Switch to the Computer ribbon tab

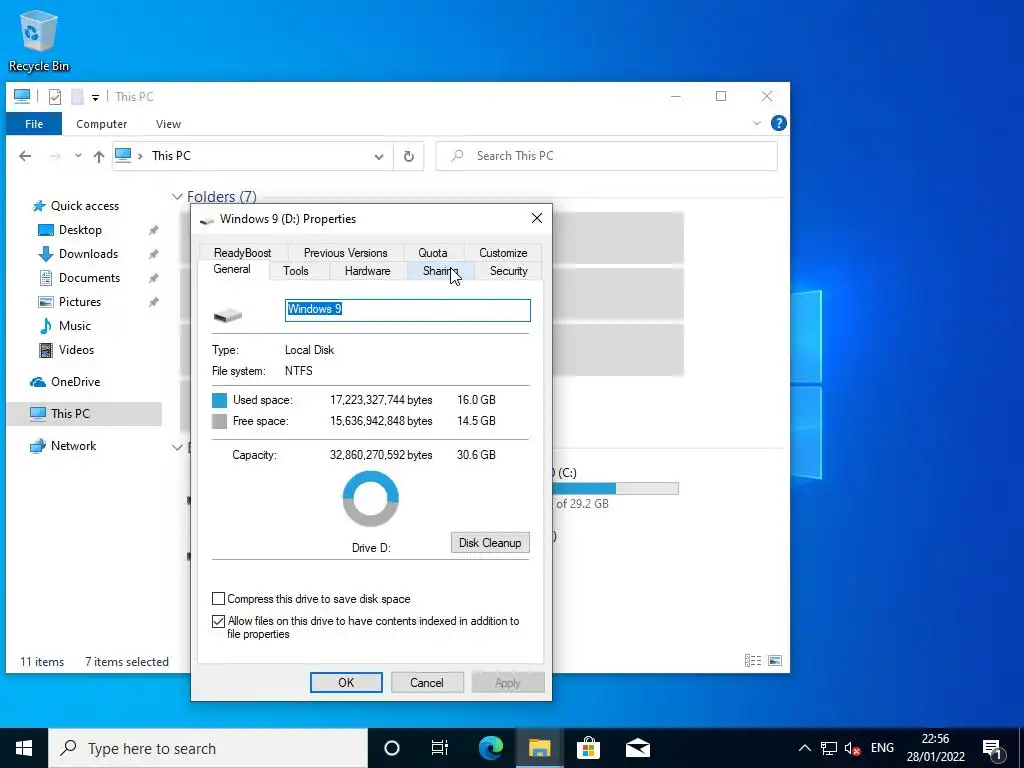click(x=101, y=123)
